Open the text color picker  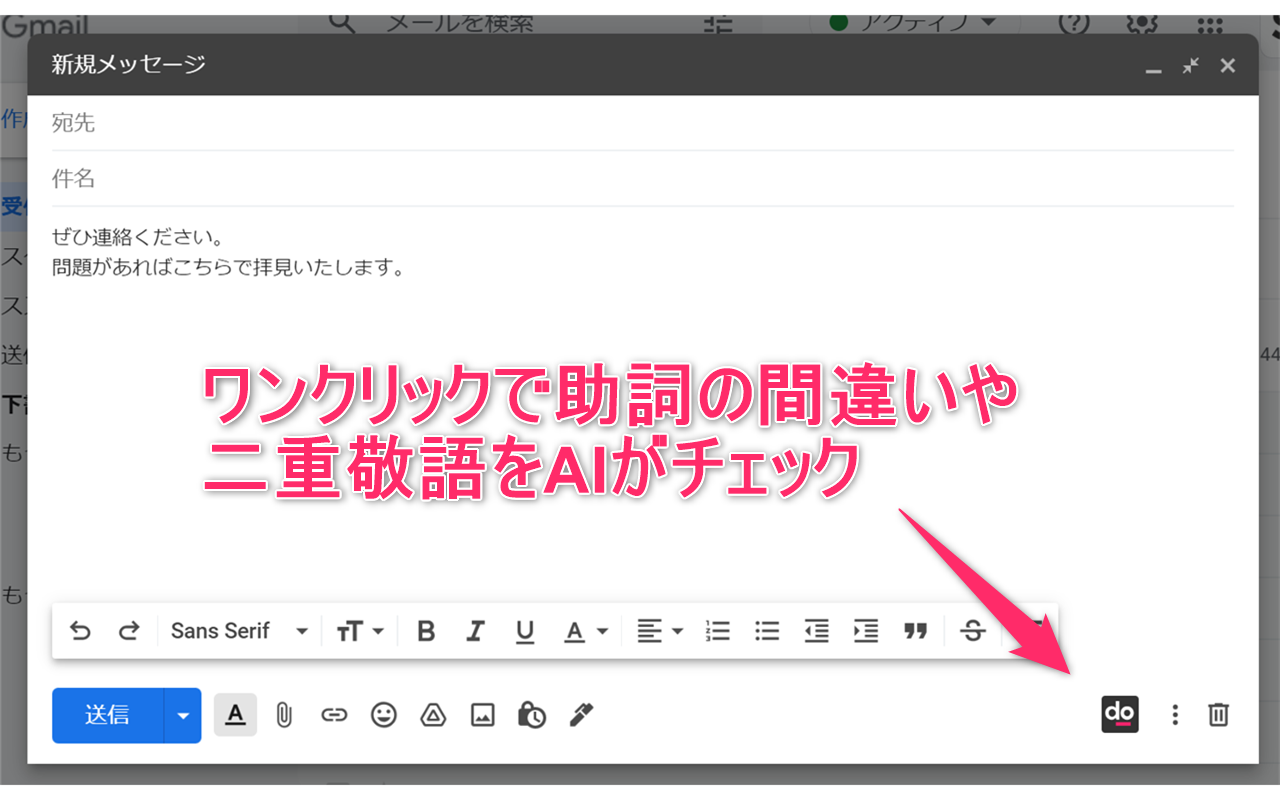pyautogui.click(x=586, y=631)
